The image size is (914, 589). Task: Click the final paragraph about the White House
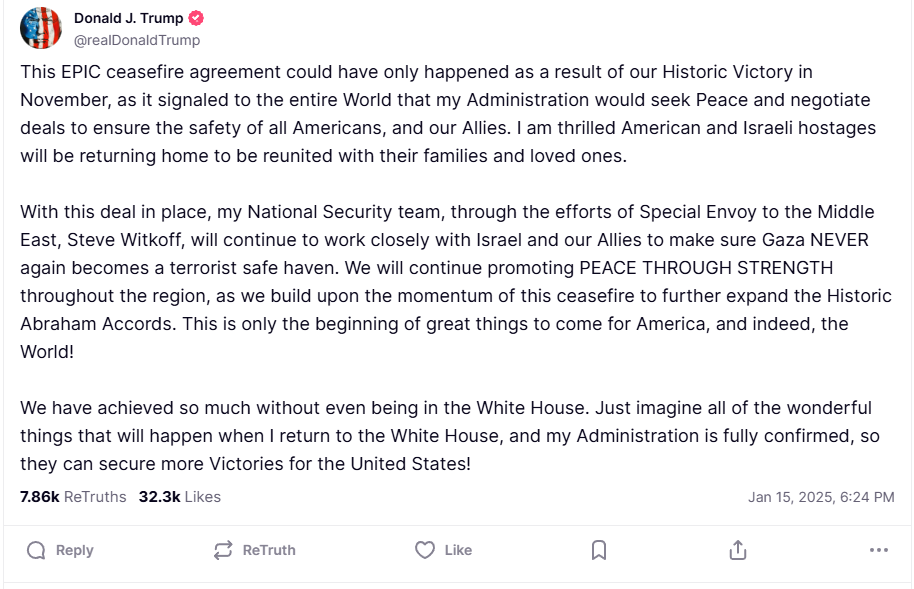(x=447, y=436)
